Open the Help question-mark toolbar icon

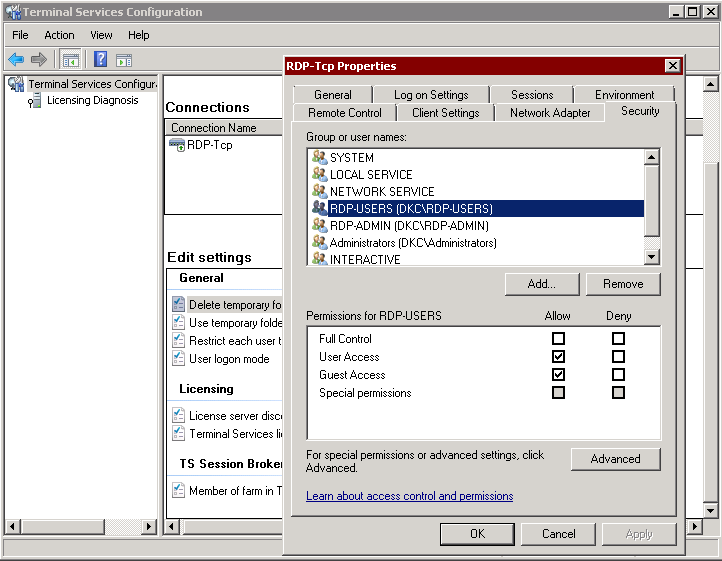(x=100, y=59)
